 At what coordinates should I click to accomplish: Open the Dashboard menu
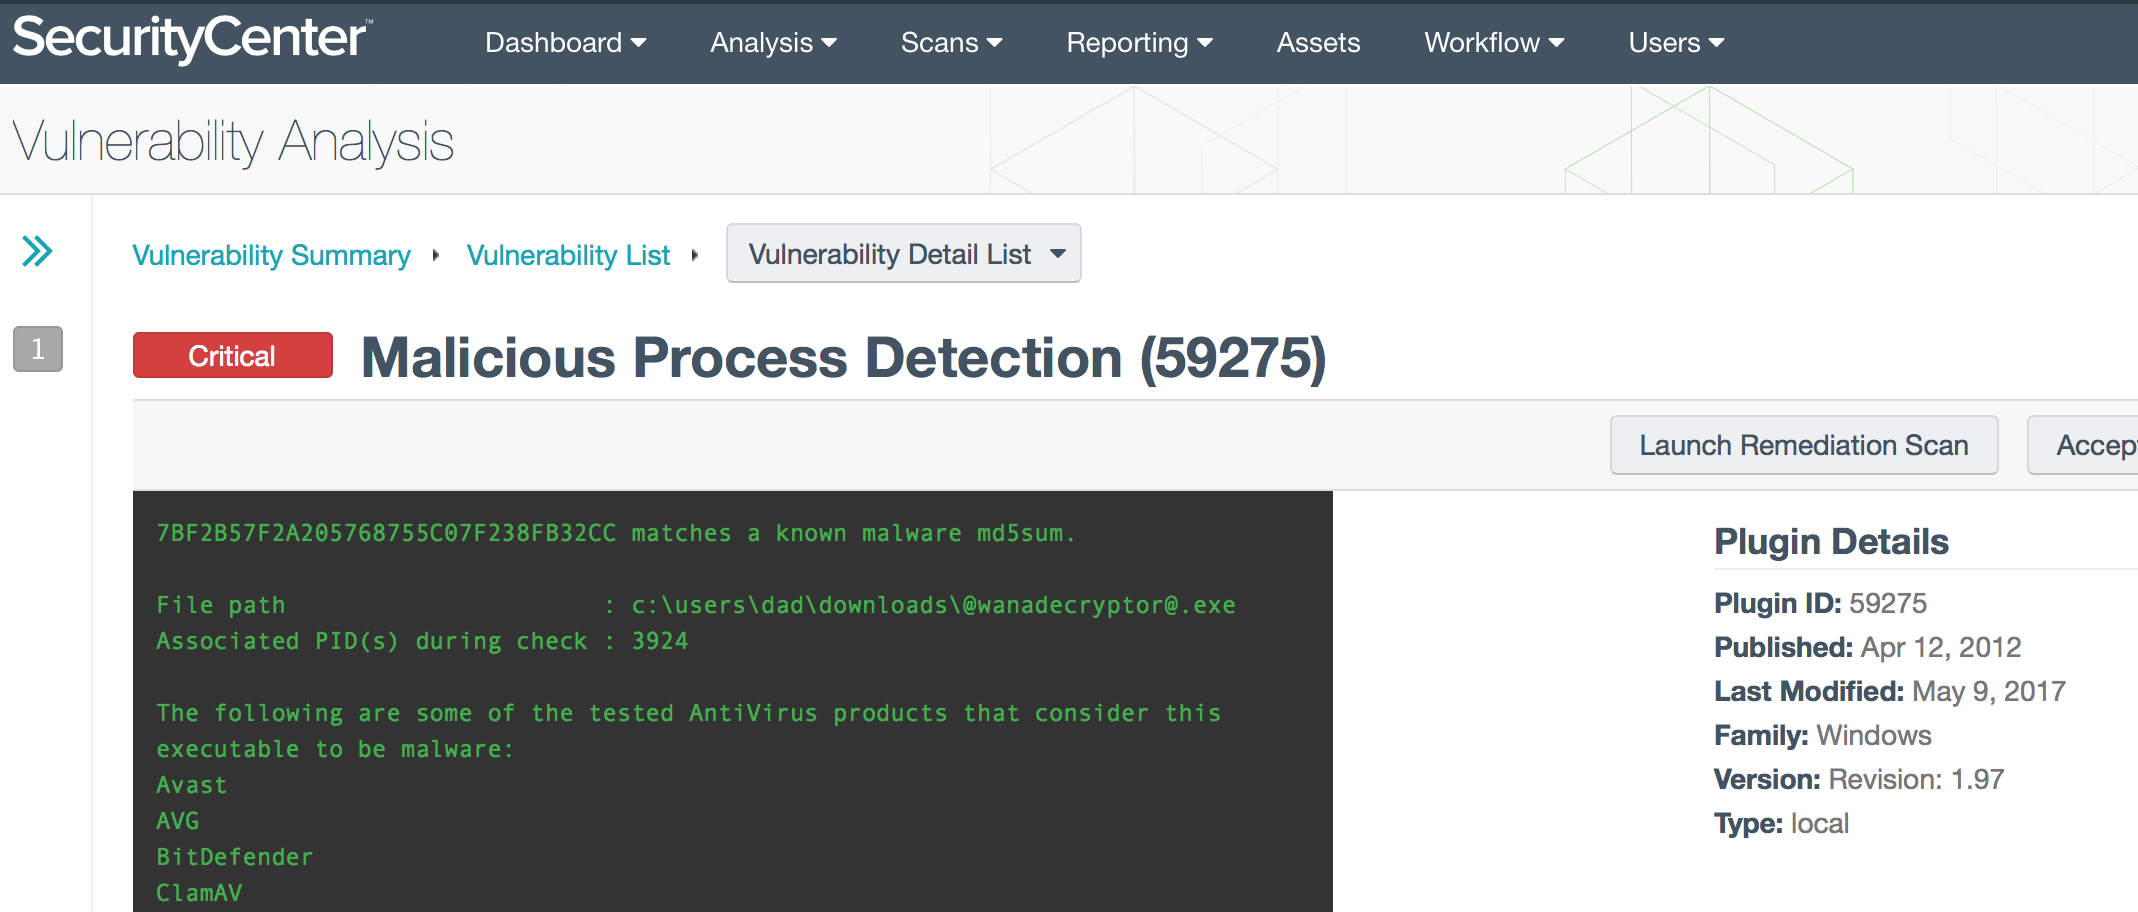coord(566,43)
